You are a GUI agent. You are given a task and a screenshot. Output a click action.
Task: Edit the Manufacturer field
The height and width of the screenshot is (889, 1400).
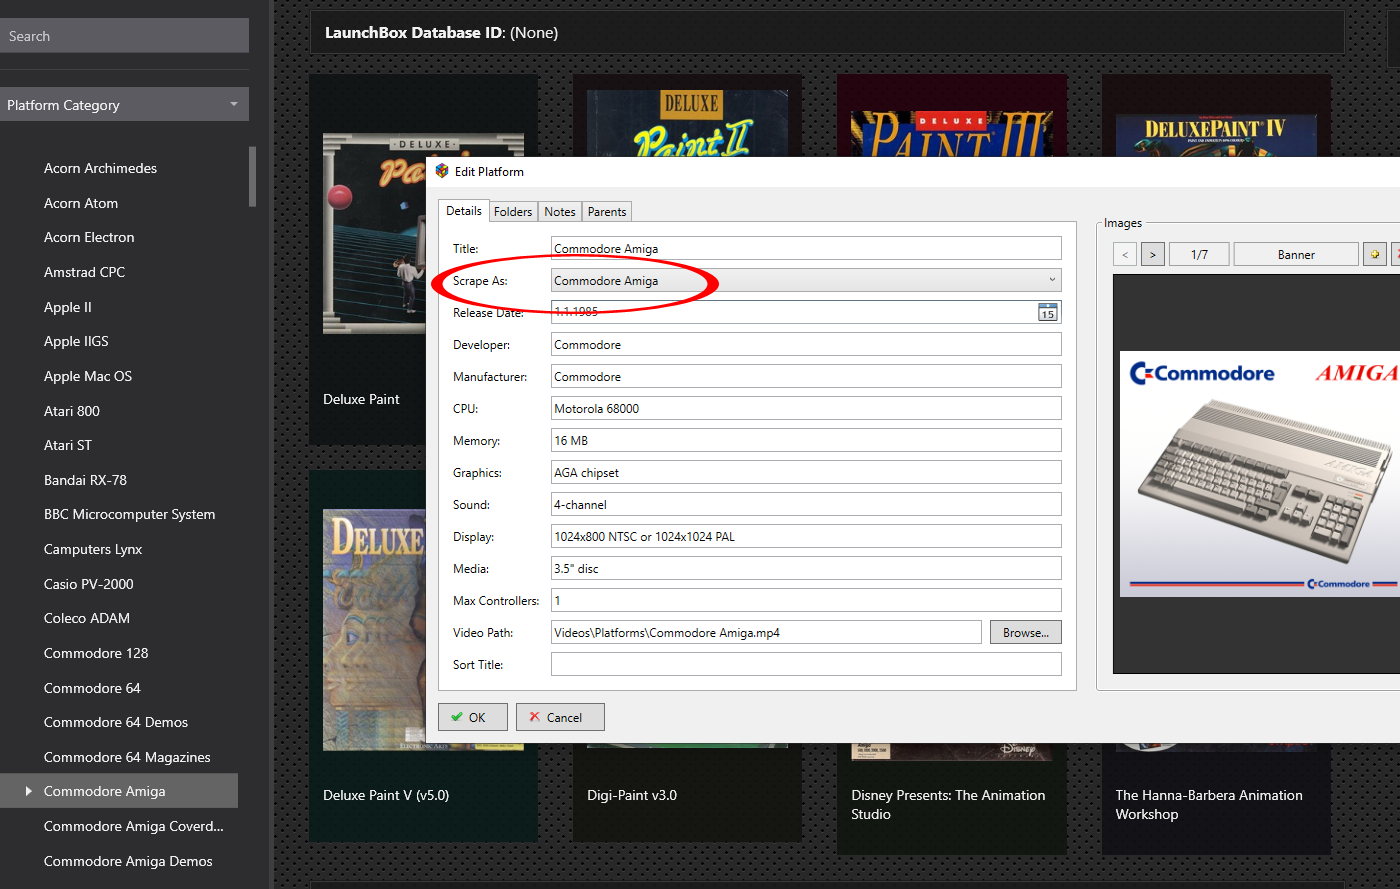point(806,376)
